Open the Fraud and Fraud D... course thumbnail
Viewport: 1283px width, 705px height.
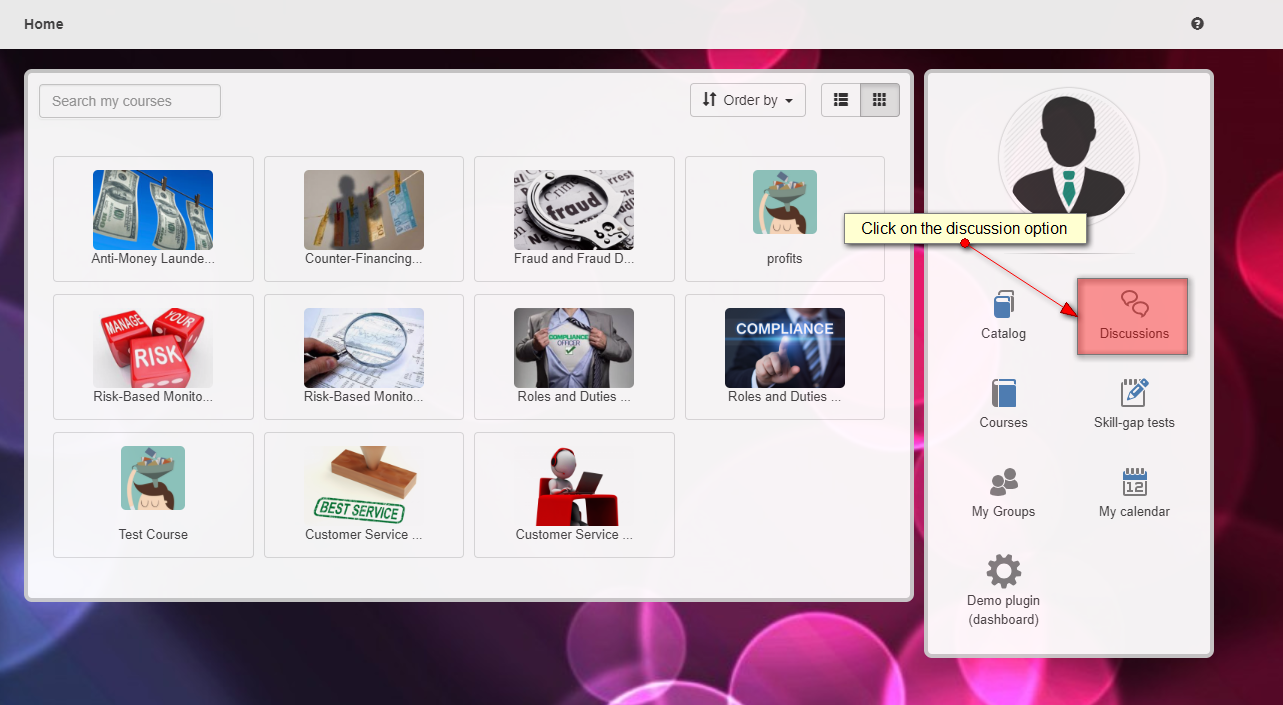tap(574, 210)
